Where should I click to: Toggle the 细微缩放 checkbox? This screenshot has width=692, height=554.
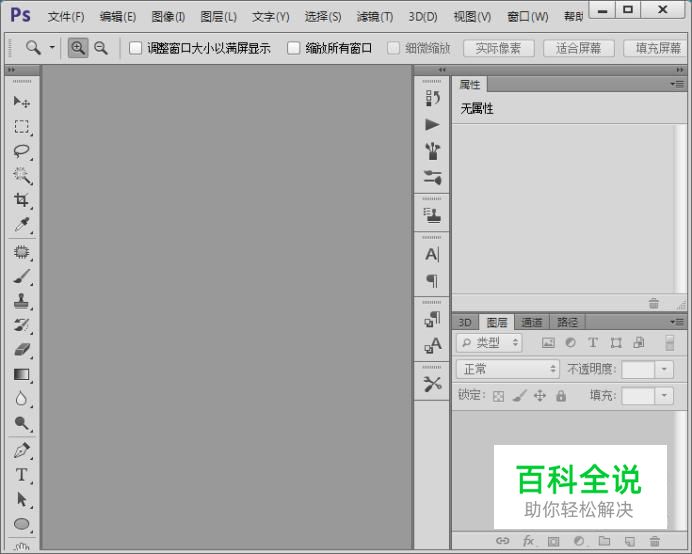(x=393, y=48)
